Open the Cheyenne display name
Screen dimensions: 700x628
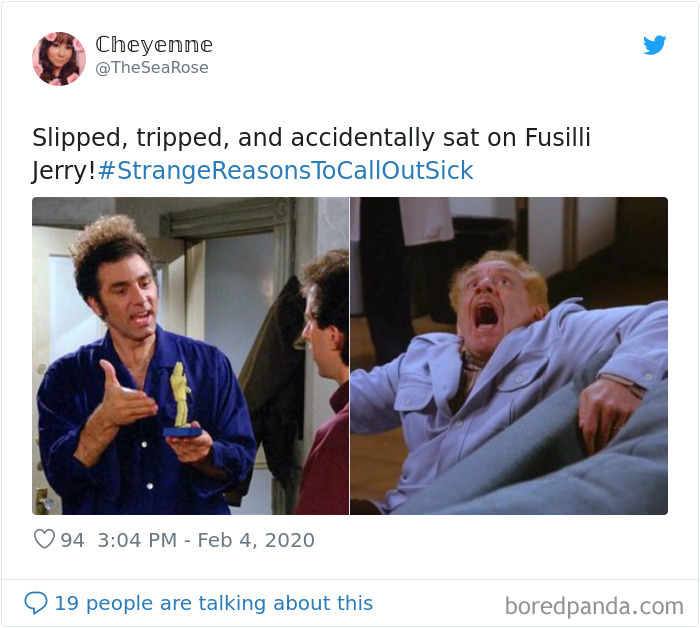click(154, 45)
